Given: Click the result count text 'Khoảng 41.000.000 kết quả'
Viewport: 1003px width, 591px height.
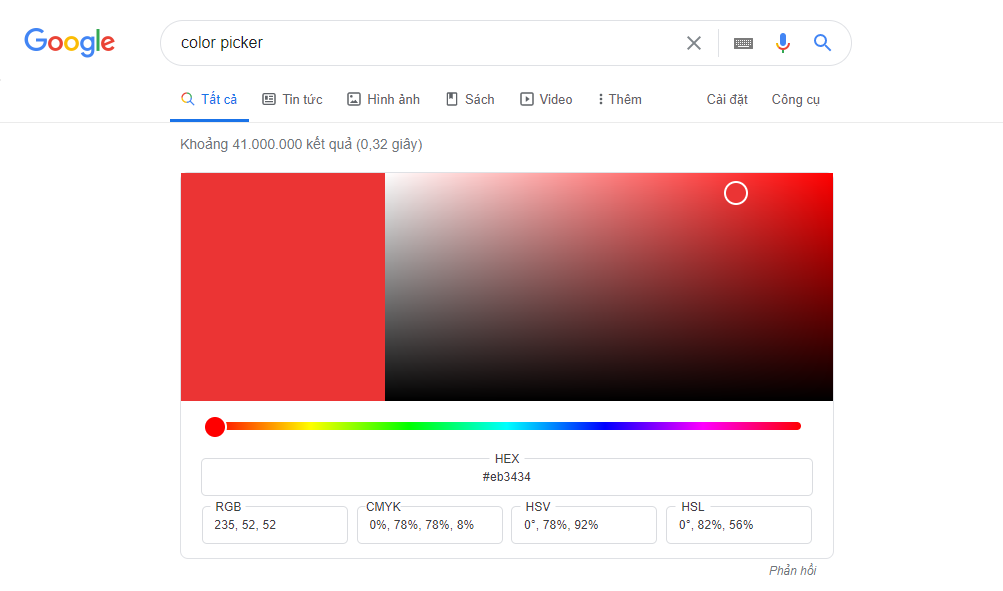Looking at the screenshot, I should (x=266, y=145).
